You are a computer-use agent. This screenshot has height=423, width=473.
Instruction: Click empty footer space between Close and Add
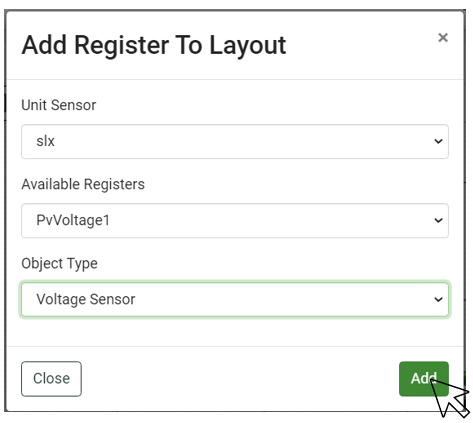[x=240, y=379]
